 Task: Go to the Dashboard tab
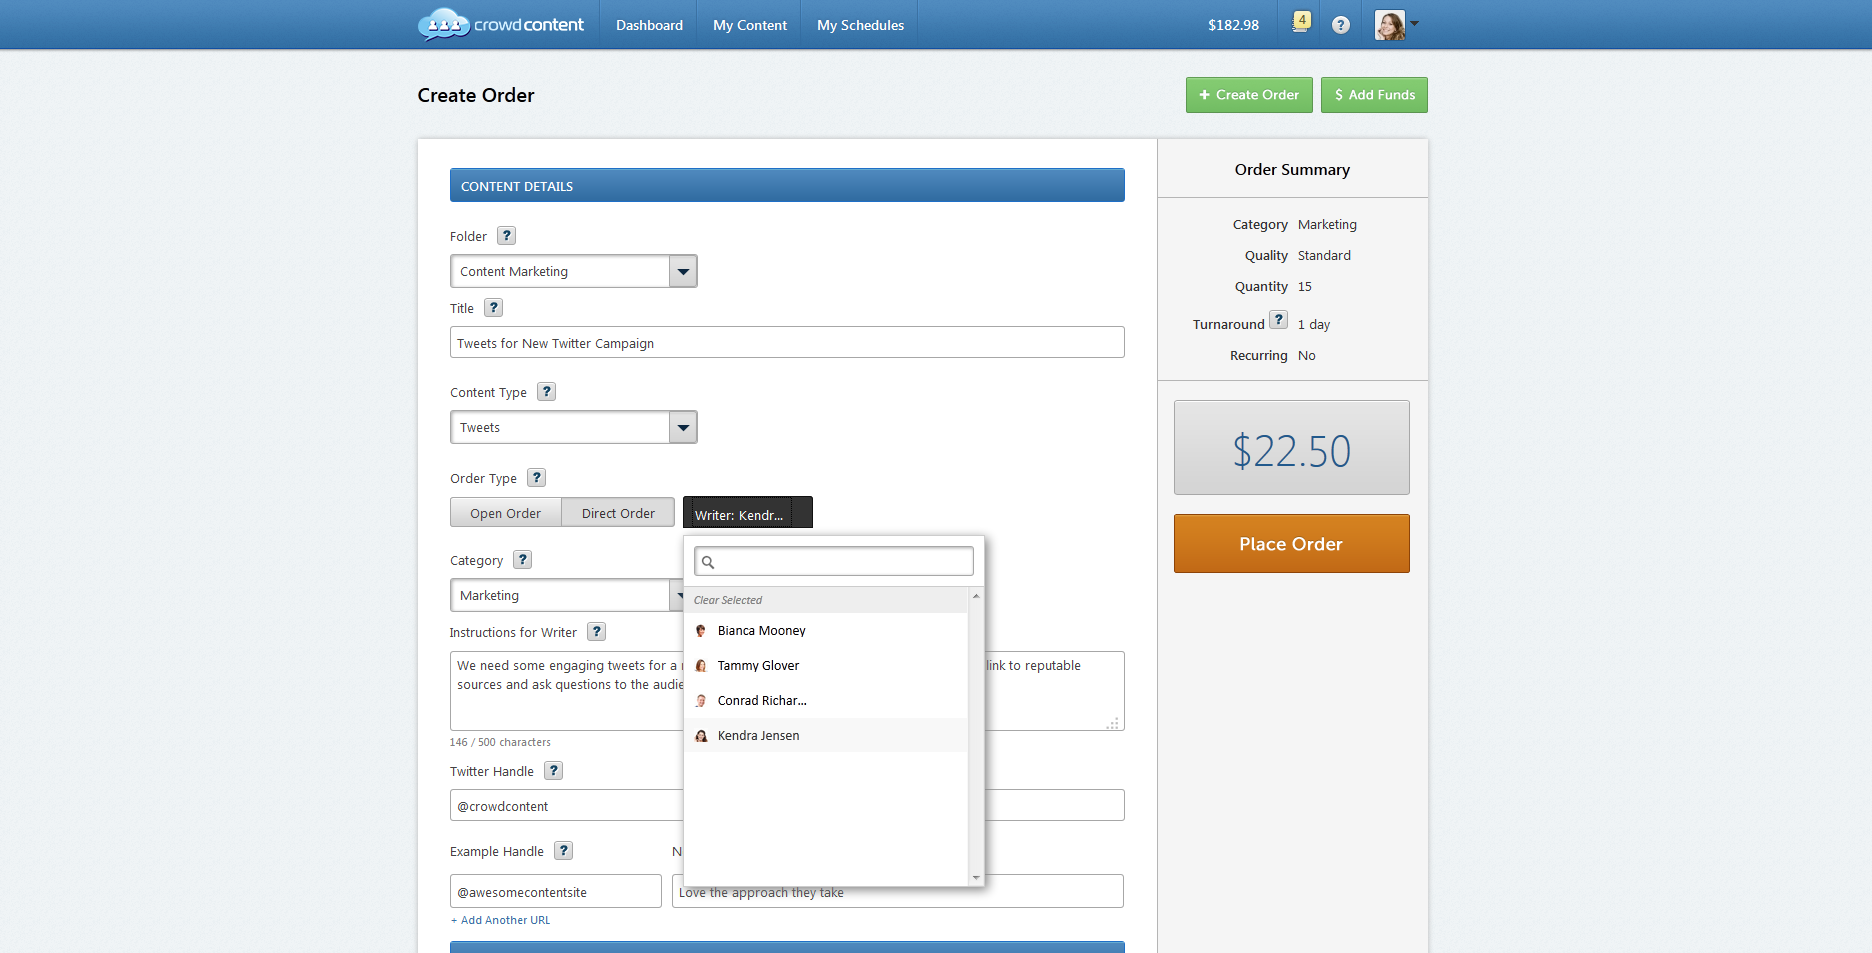[649, 25]
